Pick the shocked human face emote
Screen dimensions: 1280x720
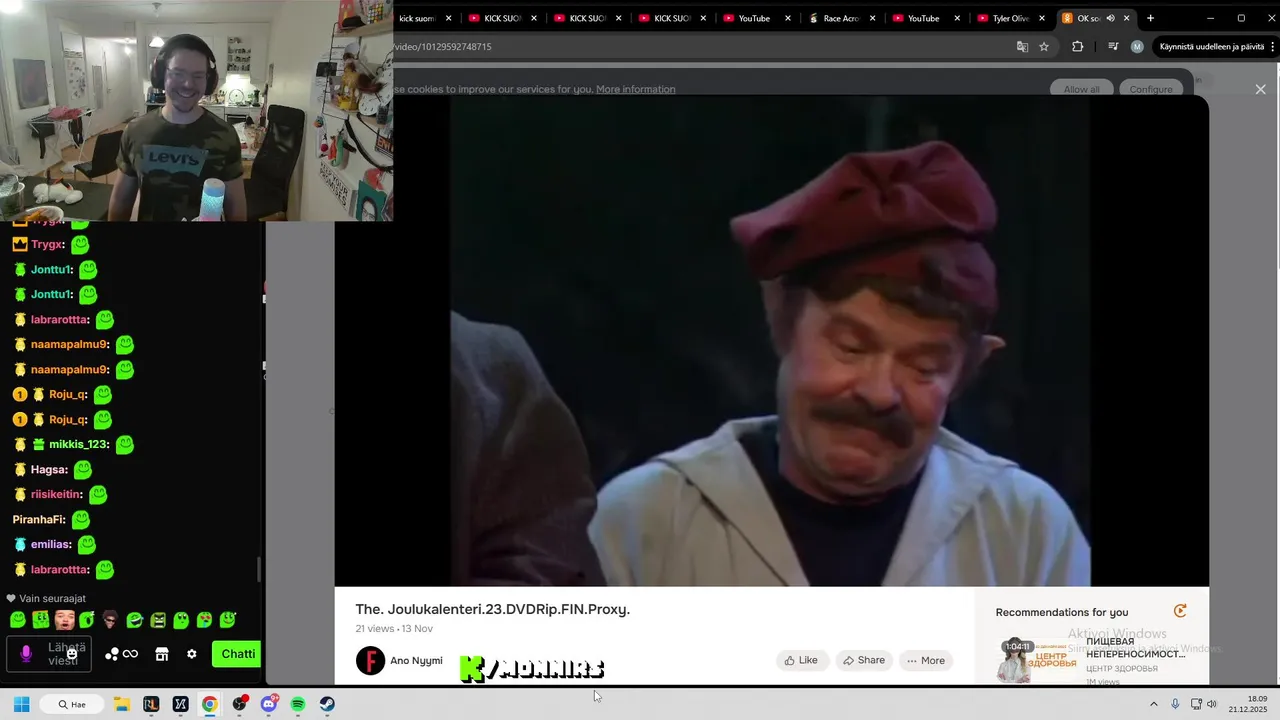(x=64, y=620)
